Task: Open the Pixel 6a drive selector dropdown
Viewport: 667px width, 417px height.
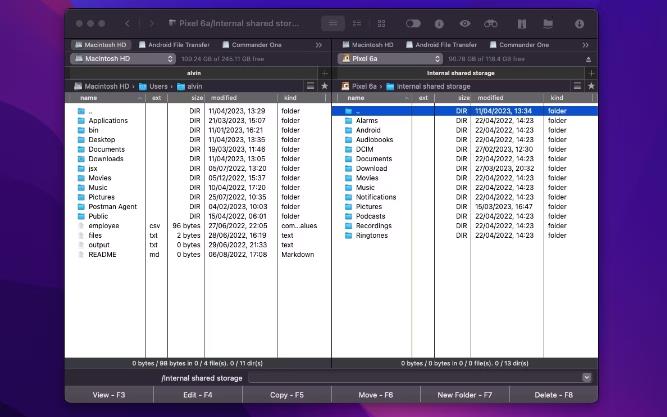Action: 390,59
